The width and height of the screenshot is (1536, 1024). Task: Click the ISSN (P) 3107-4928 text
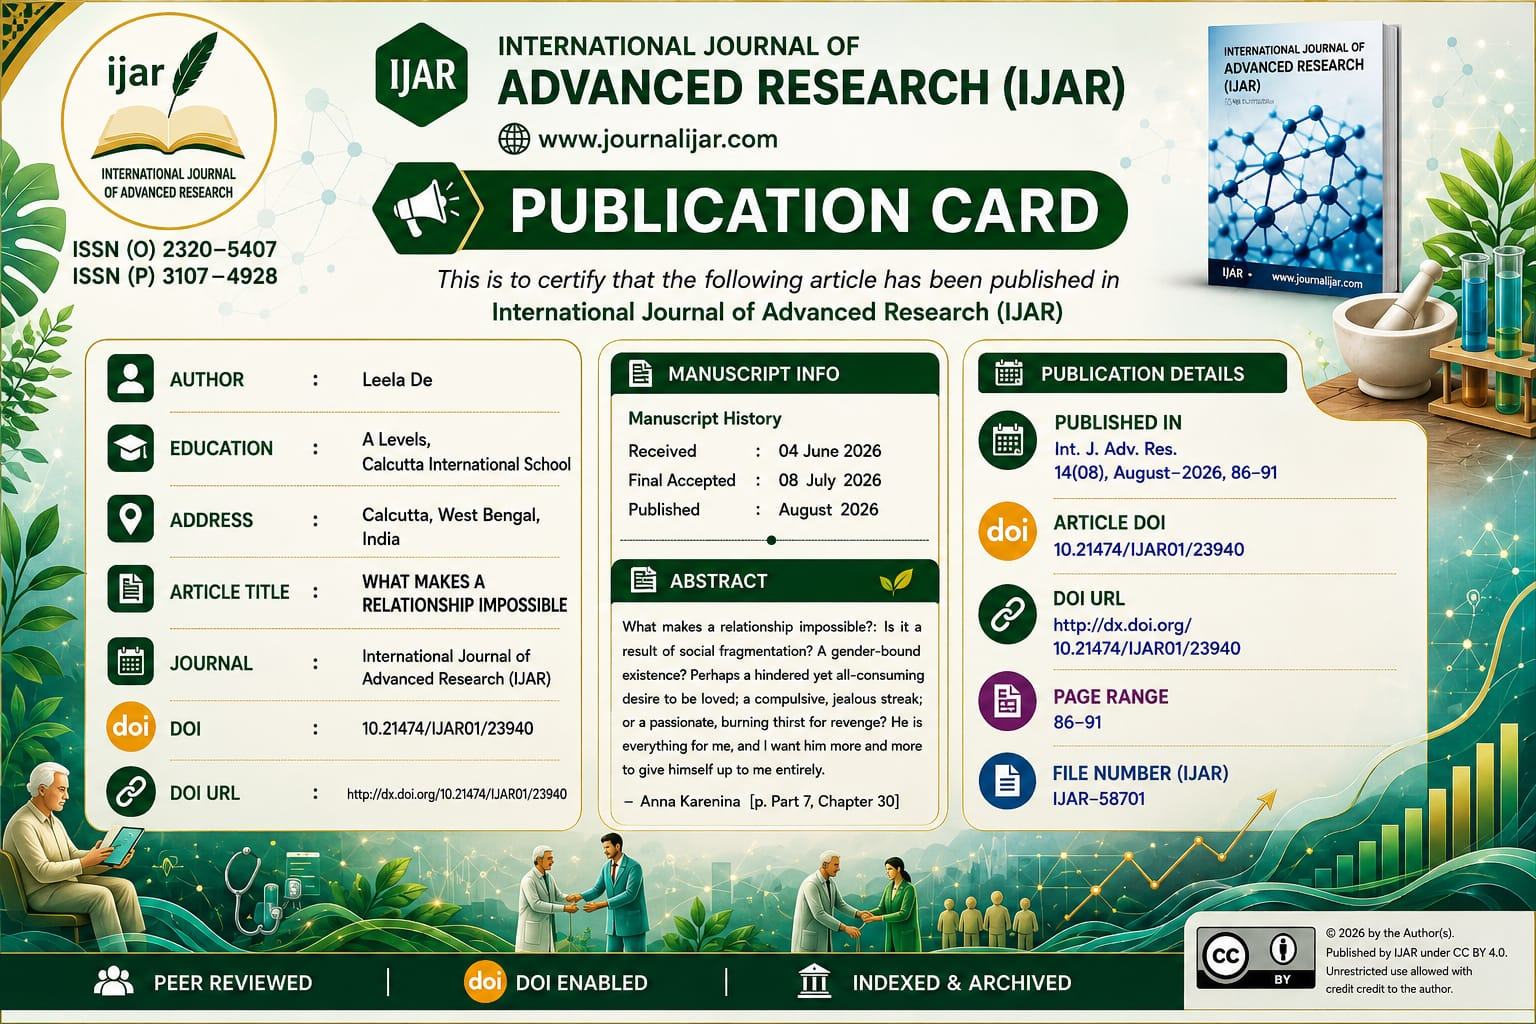[175, 276]
